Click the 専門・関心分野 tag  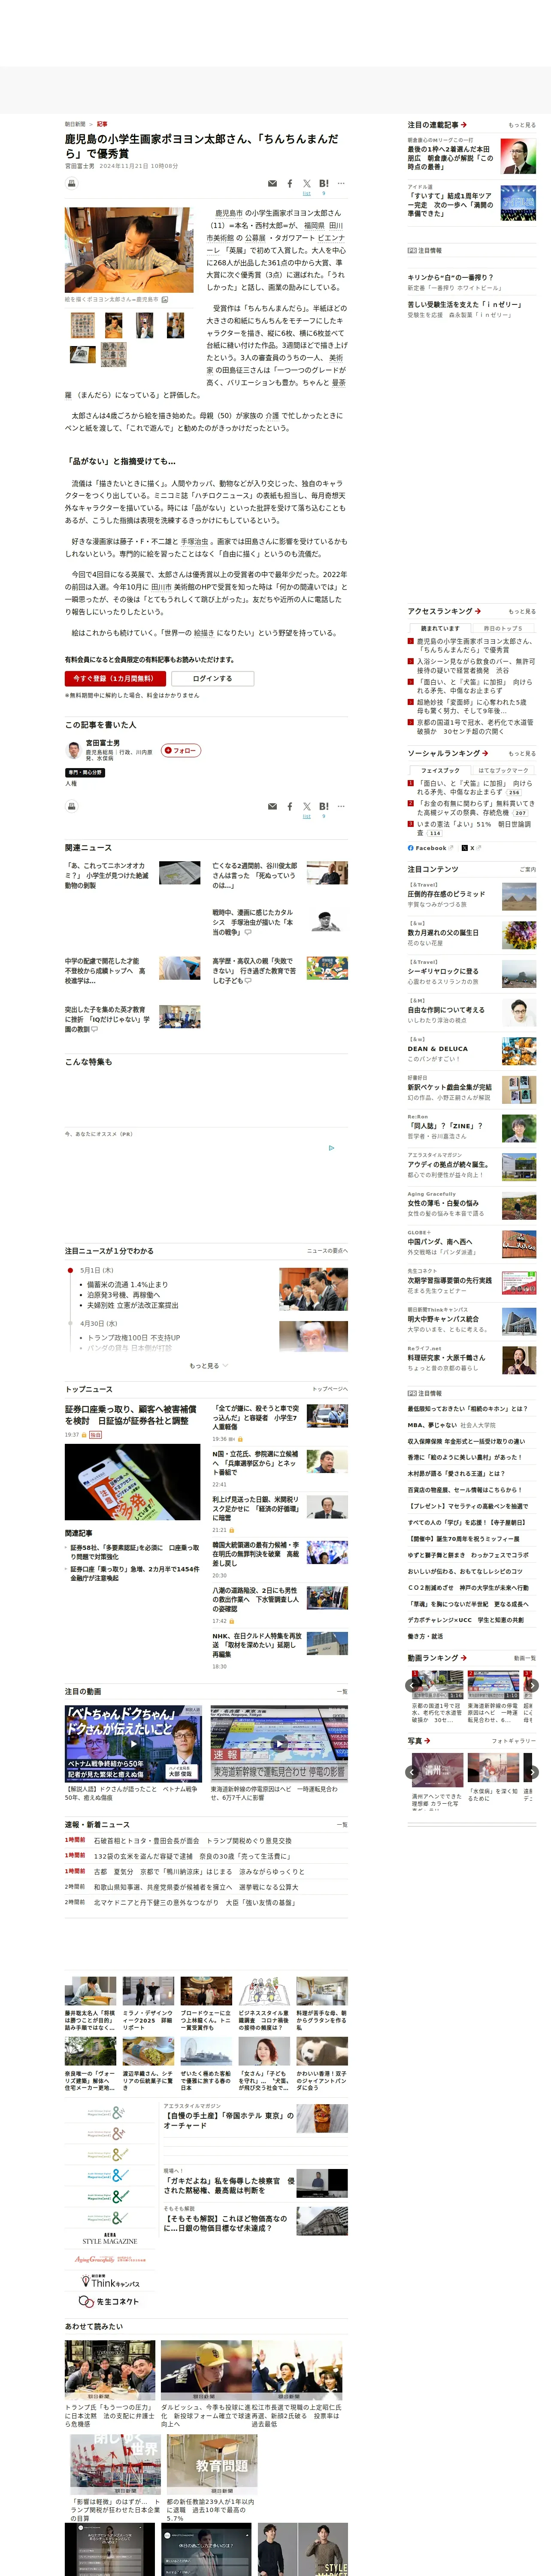coord(85,773)
